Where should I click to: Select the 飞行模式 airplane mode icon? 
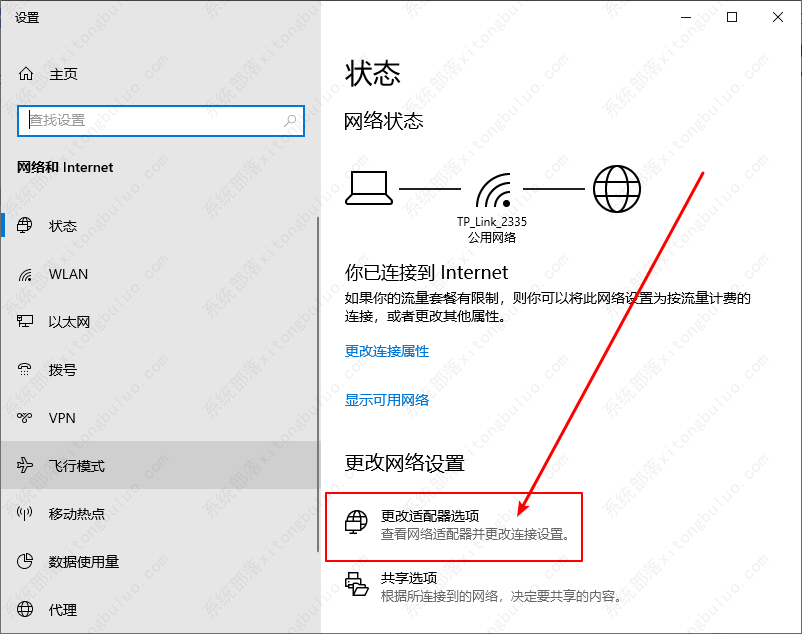coord(26,466)
